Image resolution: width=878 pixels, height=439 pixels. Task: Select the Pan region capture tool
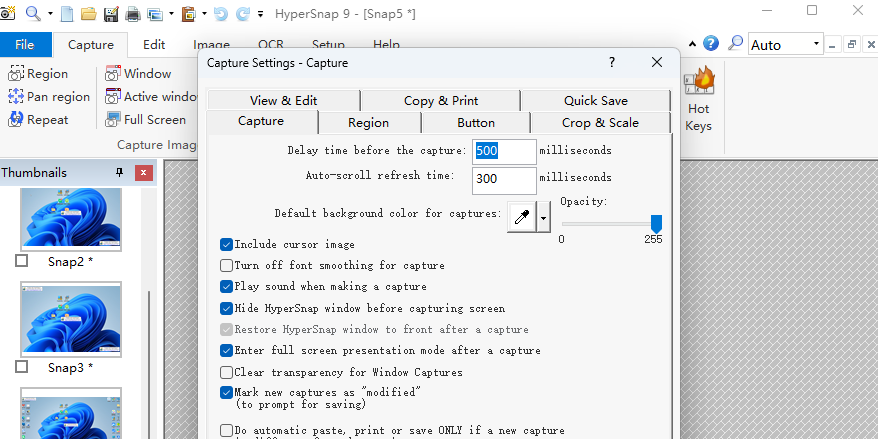tap(48, 97)
